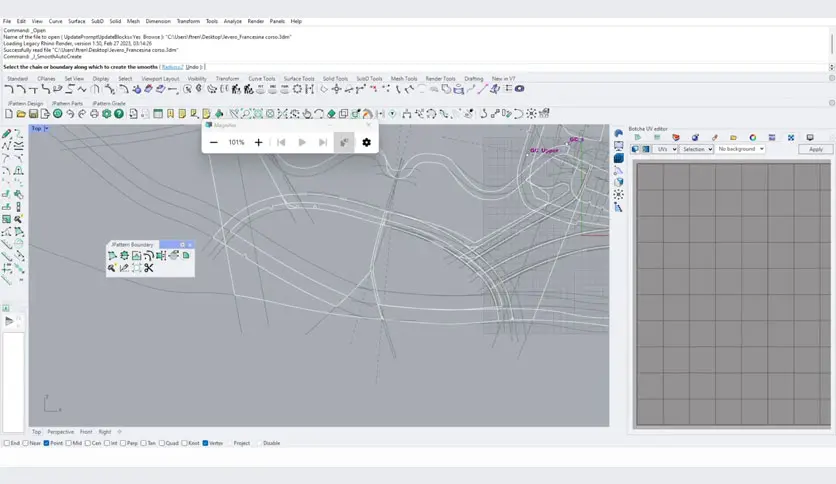This screenshot has width=836, height=484.
Task: Click the New file icon in toolbar
Action: (x=9, y=114)
